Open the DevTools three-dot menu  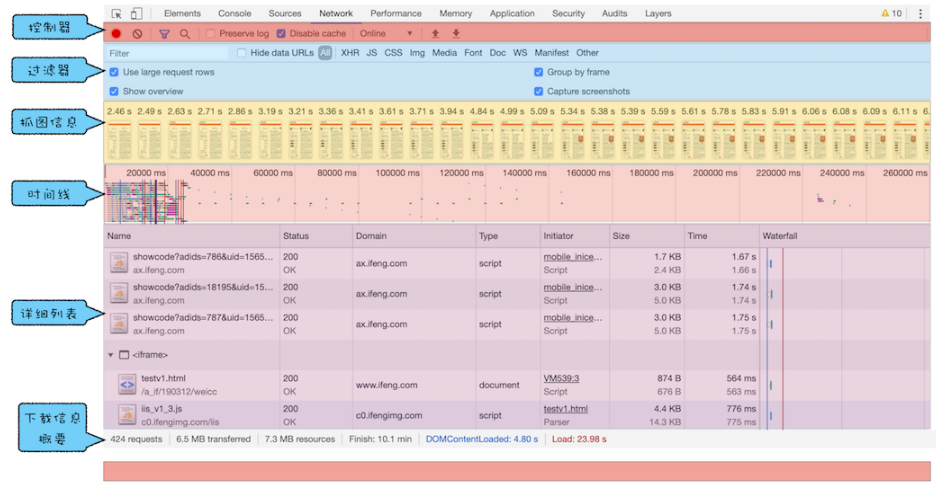point(920,14)
